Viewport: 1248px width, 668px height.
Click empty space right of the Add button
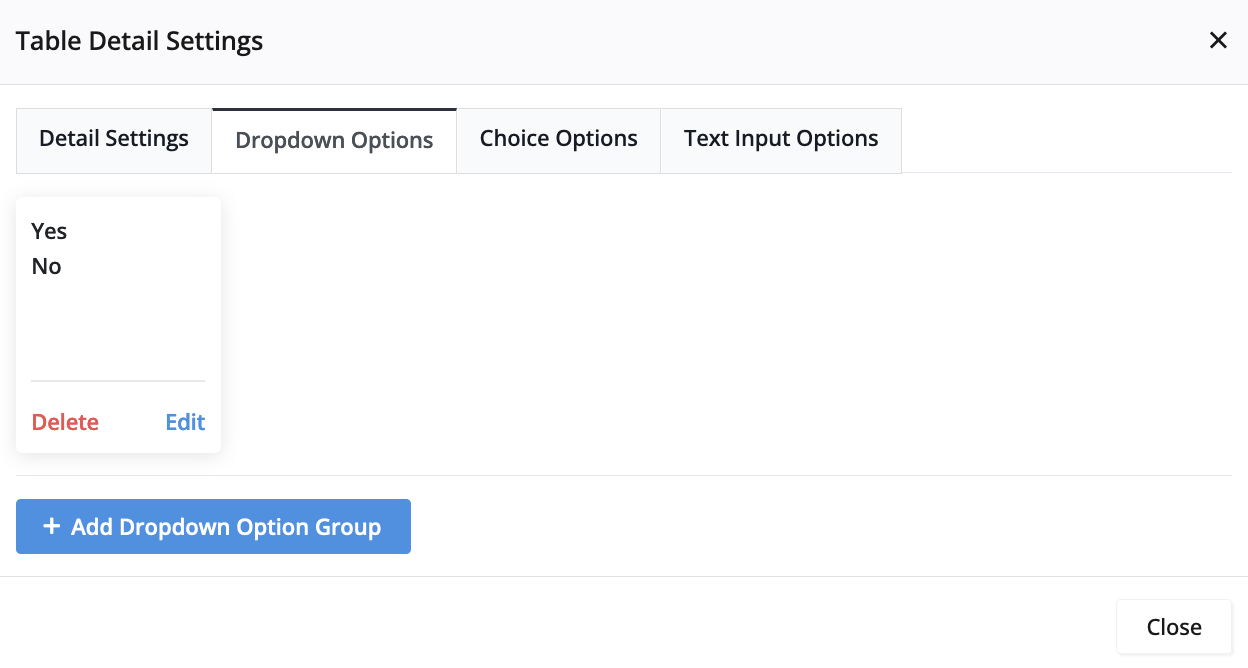pos(800,526)
